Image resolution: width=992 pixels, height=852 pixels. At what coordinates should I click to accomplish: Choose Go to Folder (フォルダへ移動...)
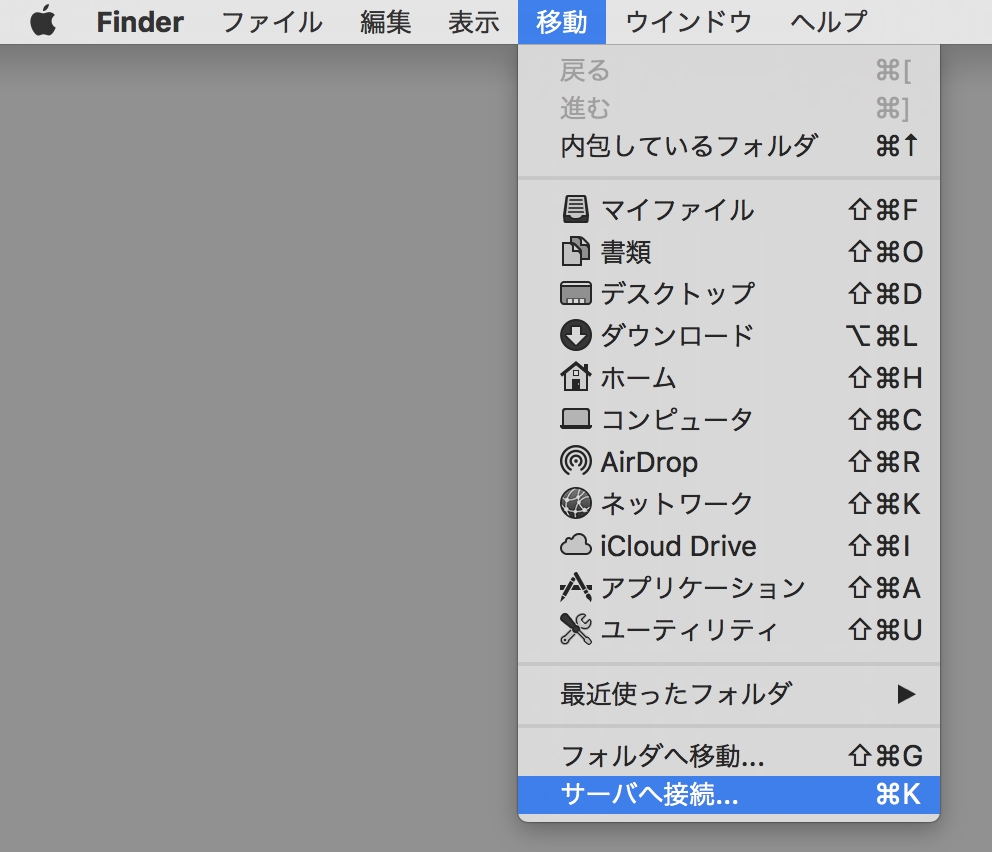tap(663, 755)
